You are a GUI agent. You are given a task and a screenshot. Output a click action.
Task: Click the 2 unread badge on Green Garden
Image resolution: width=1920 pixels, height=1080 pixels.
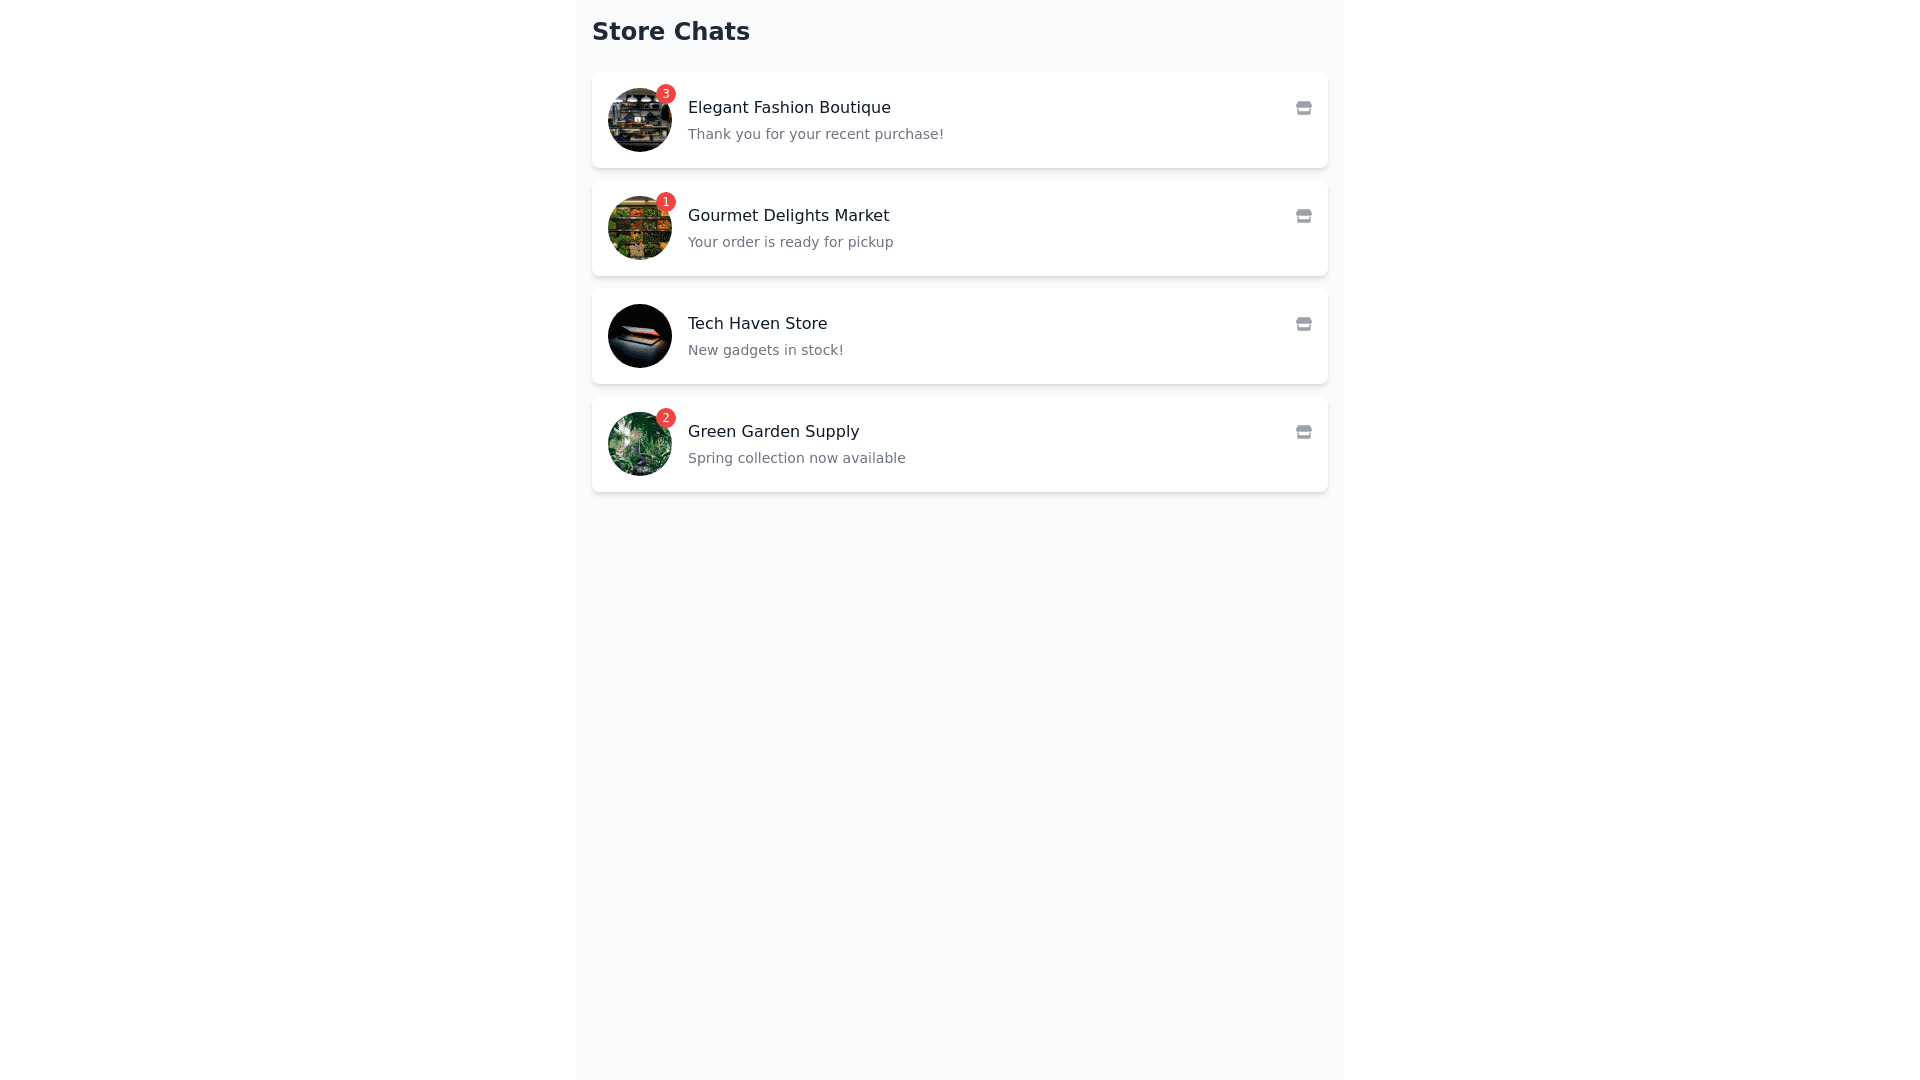click(666, 418)
